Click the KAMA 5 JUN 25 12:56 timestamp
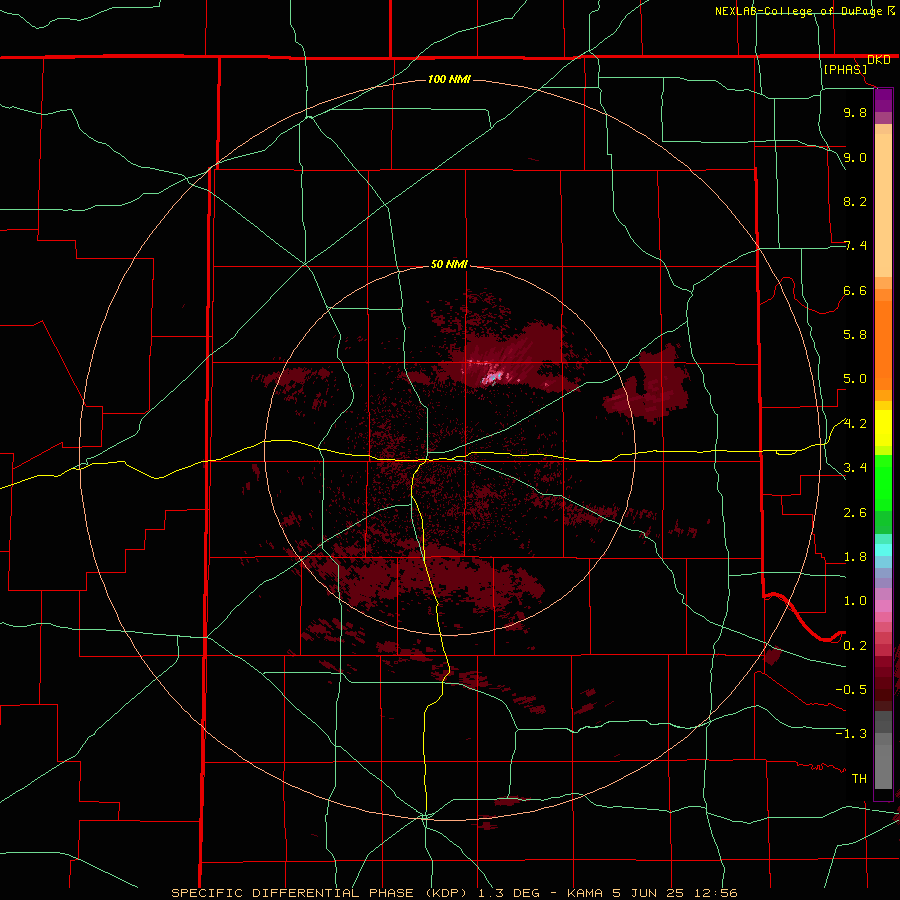 pos(652,893)
